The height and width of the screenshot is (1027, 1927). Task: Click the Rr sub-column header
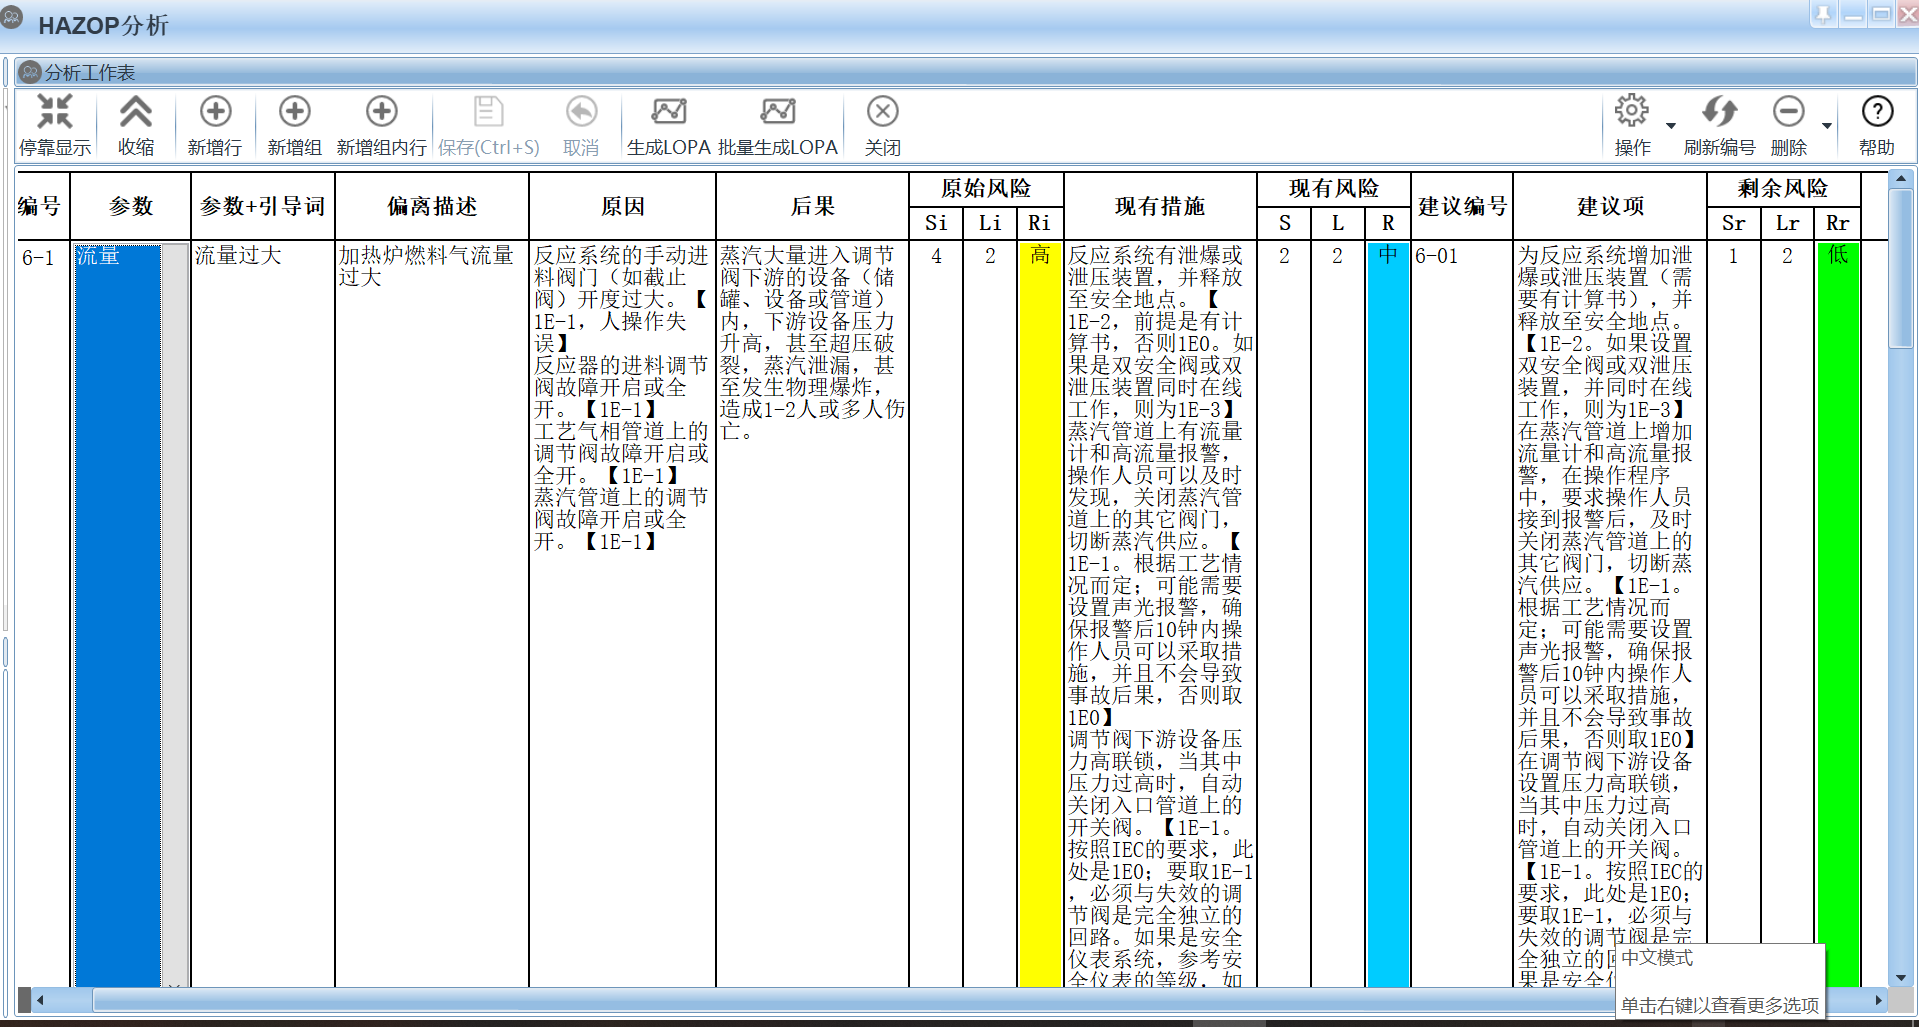1838,223
